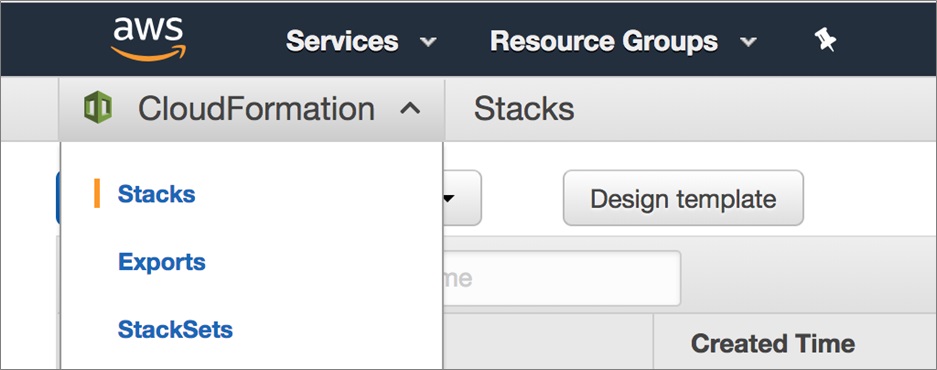Expand the Resource Groups chevron arrow

click(x=748, y=42)
